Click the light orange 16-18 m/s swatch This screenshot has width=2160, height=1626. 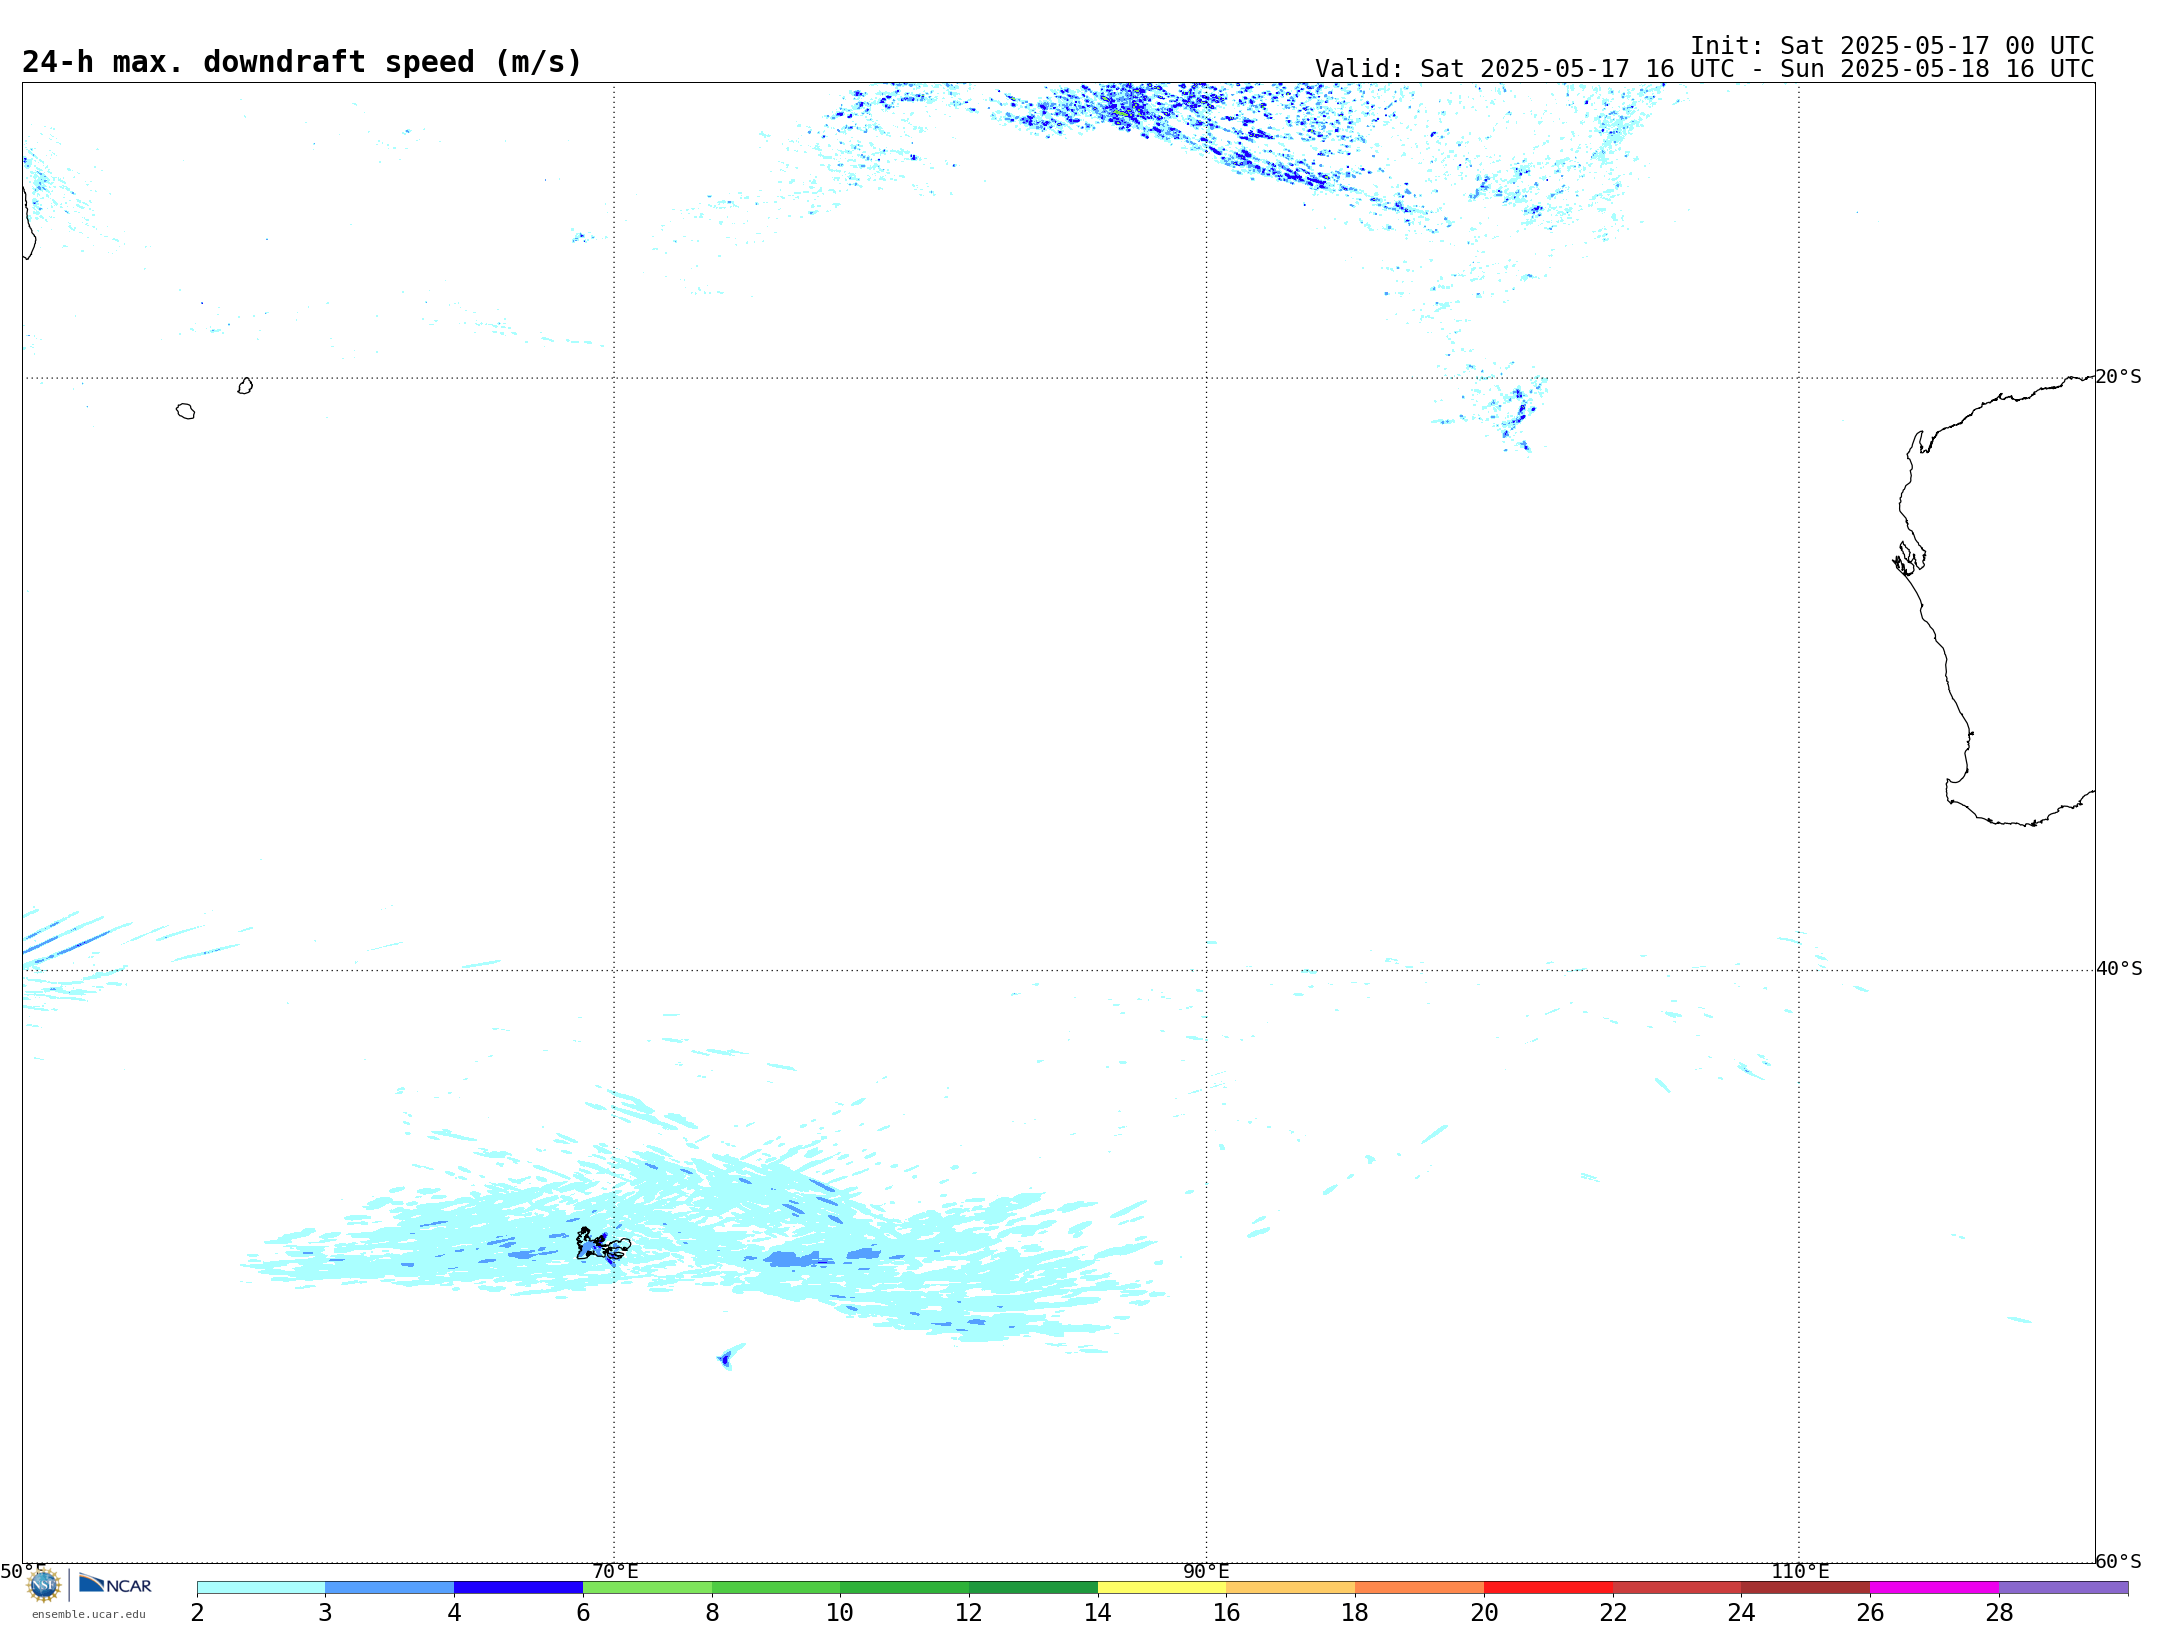(1291, 1587)
